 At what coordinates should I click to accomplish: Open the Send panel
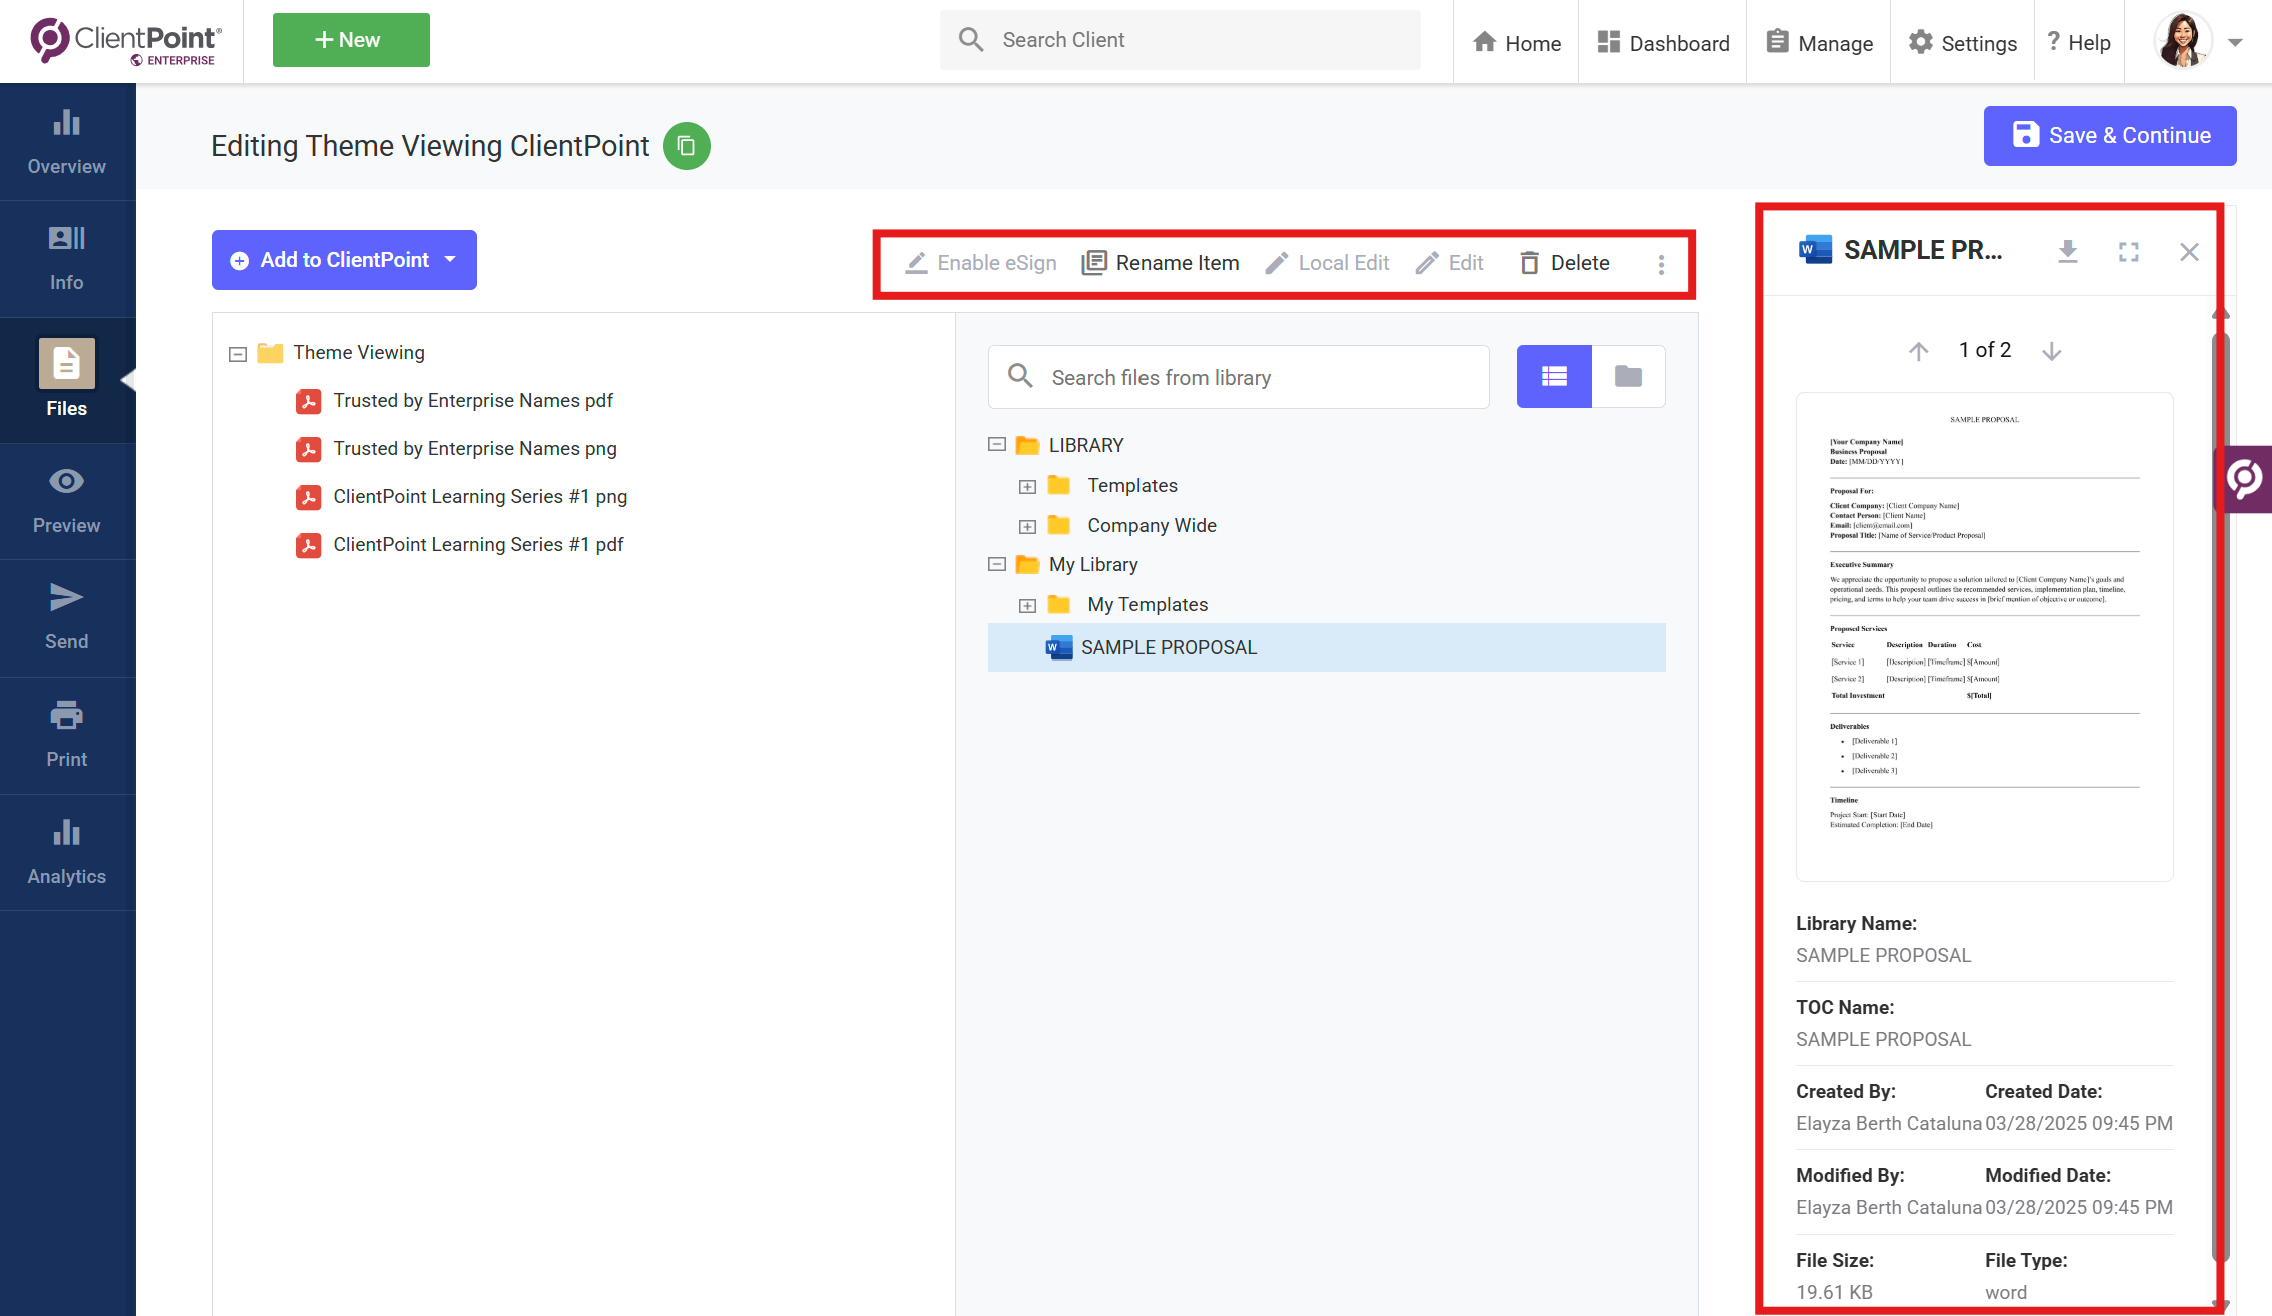(x=66, y=615)
